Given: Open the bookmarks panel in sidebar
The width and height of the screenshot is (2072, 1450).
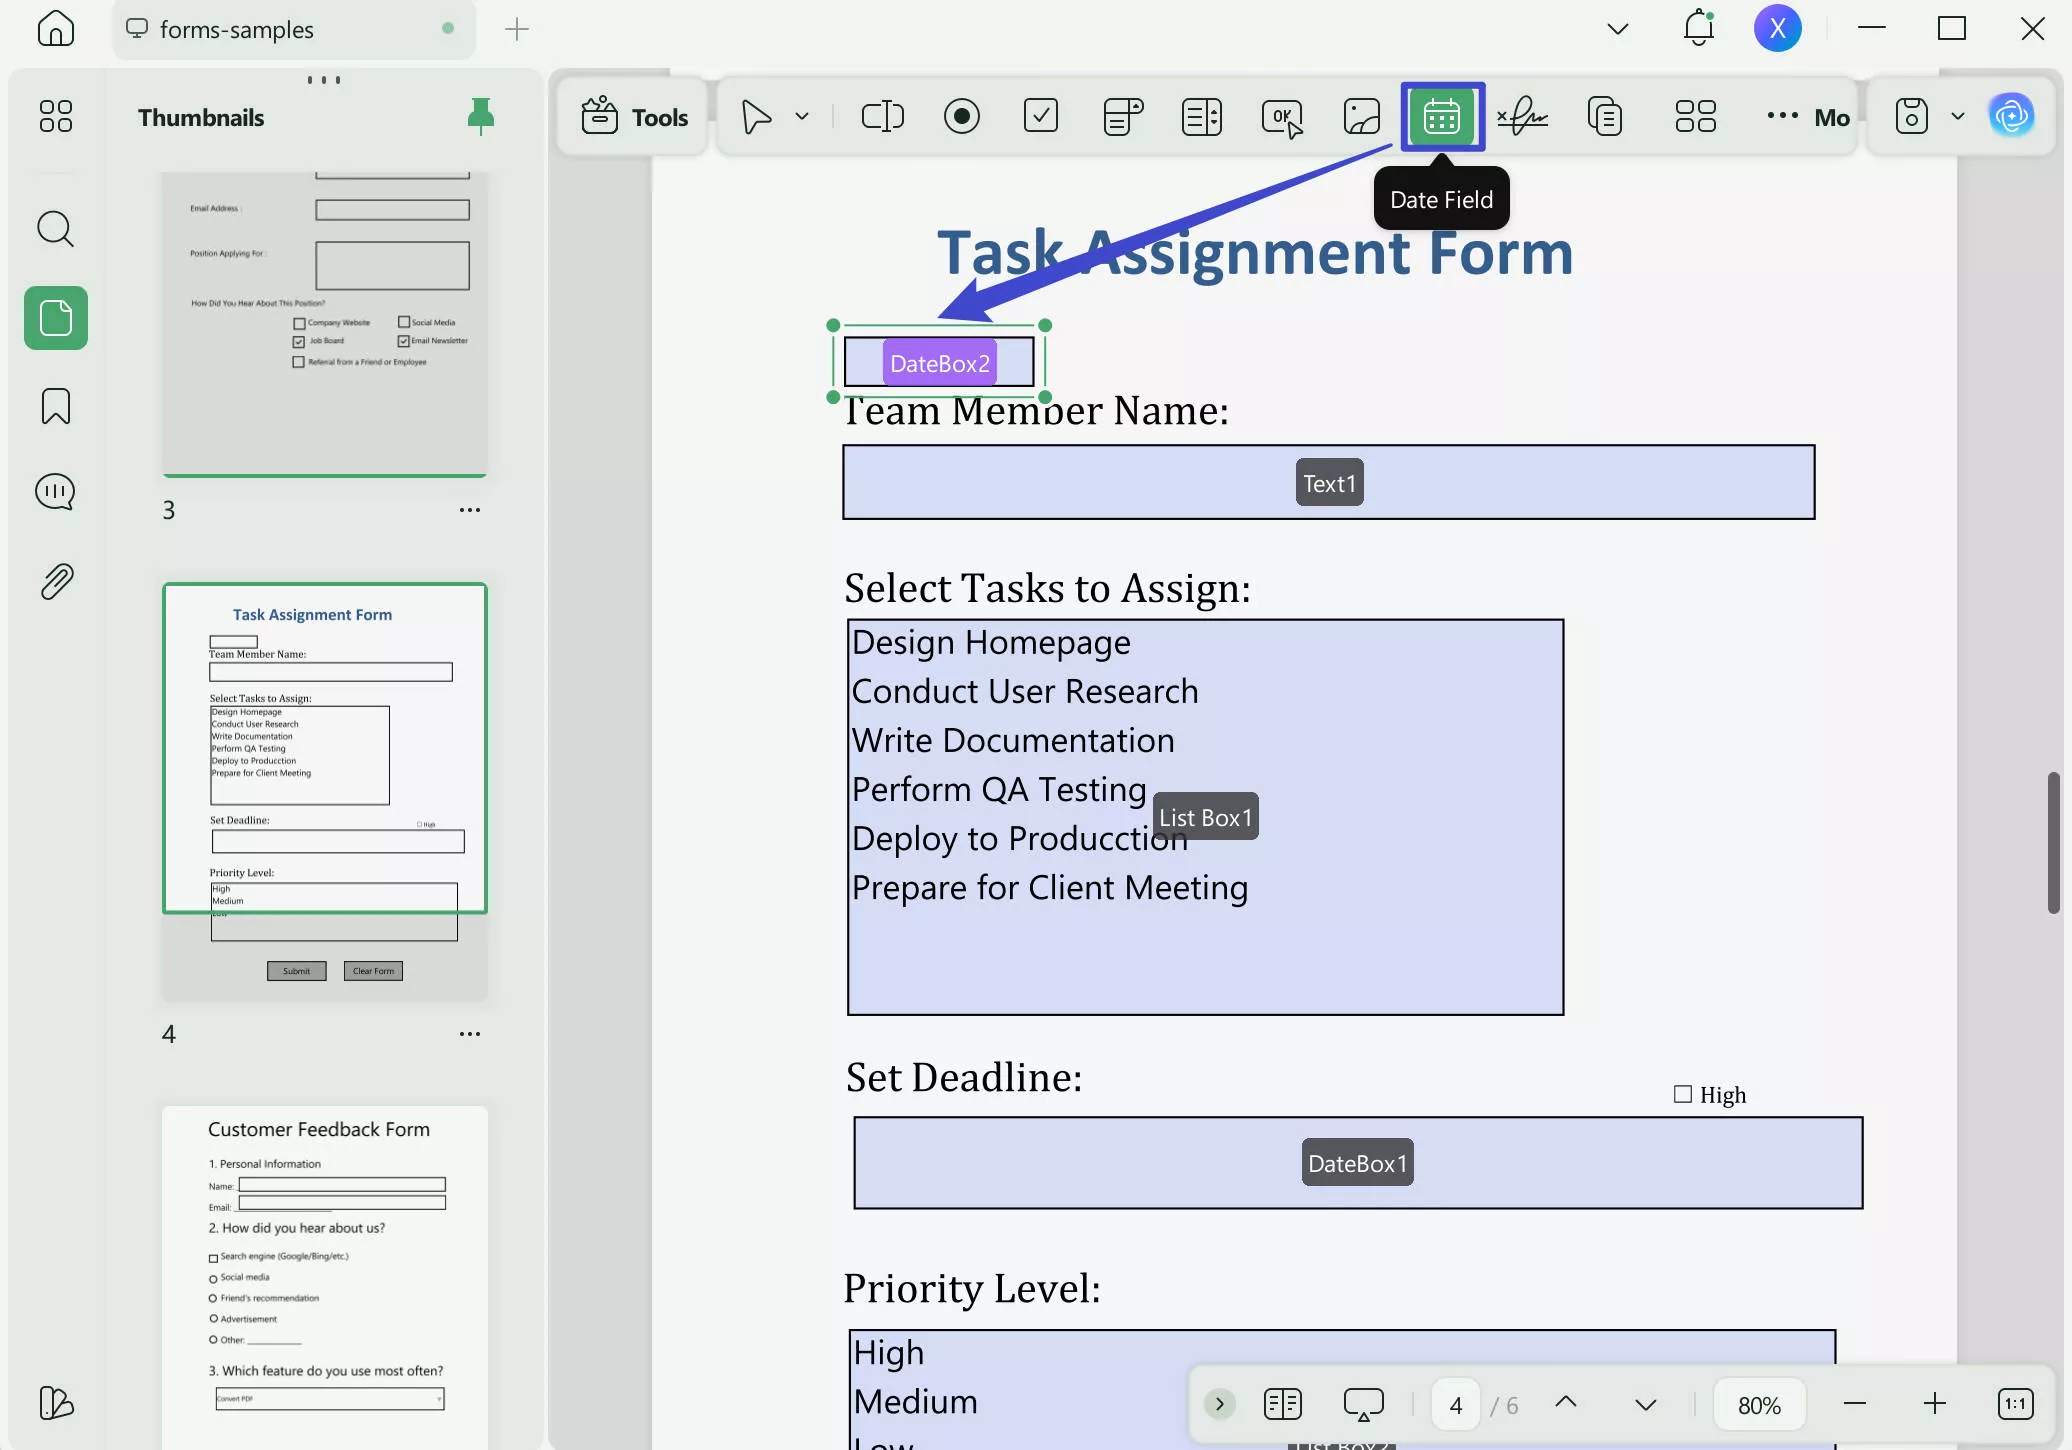Looking at the screenshot, I should (x=55, y=406).
